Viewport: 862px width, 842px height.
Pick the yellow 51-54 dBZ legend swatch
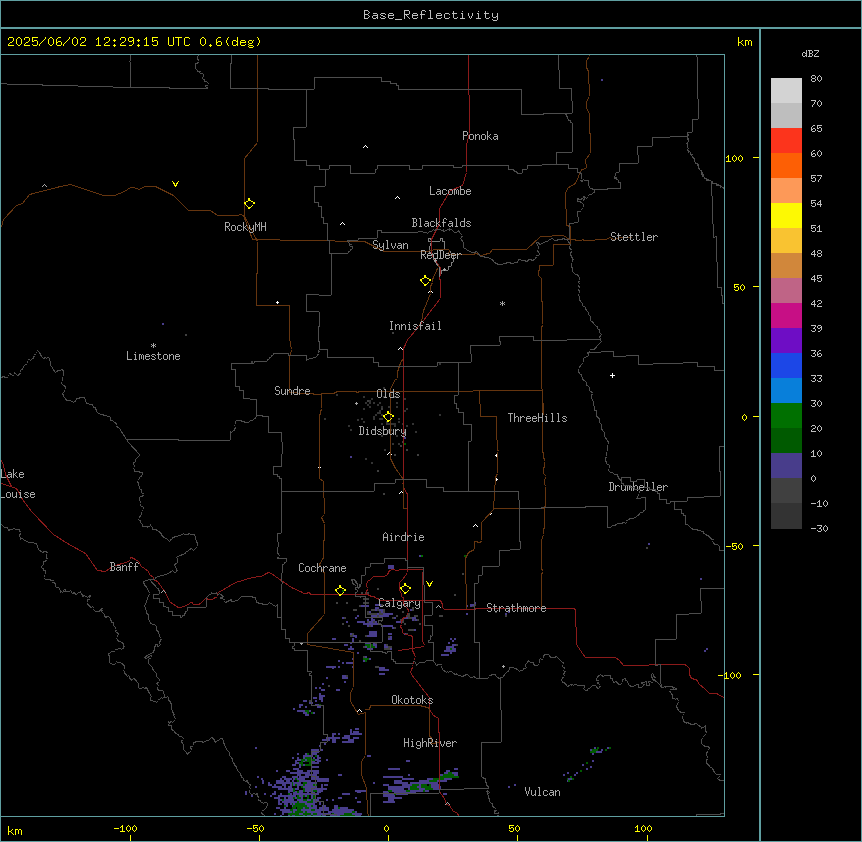click(786, 215)
